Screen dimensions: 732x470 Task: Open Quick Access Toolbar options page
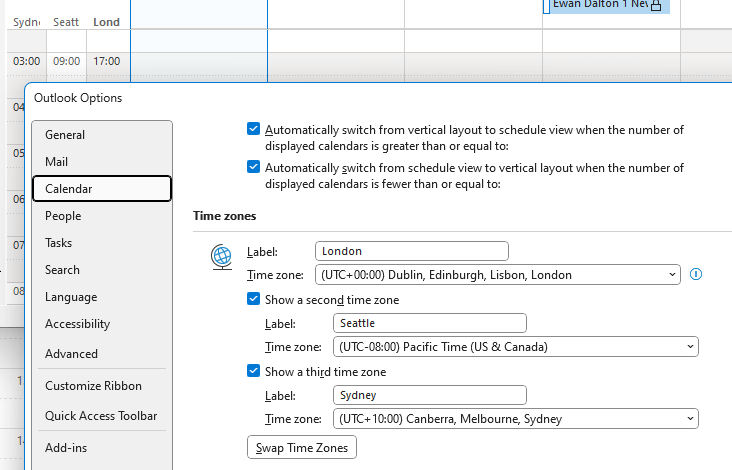[x=102, y=416]
